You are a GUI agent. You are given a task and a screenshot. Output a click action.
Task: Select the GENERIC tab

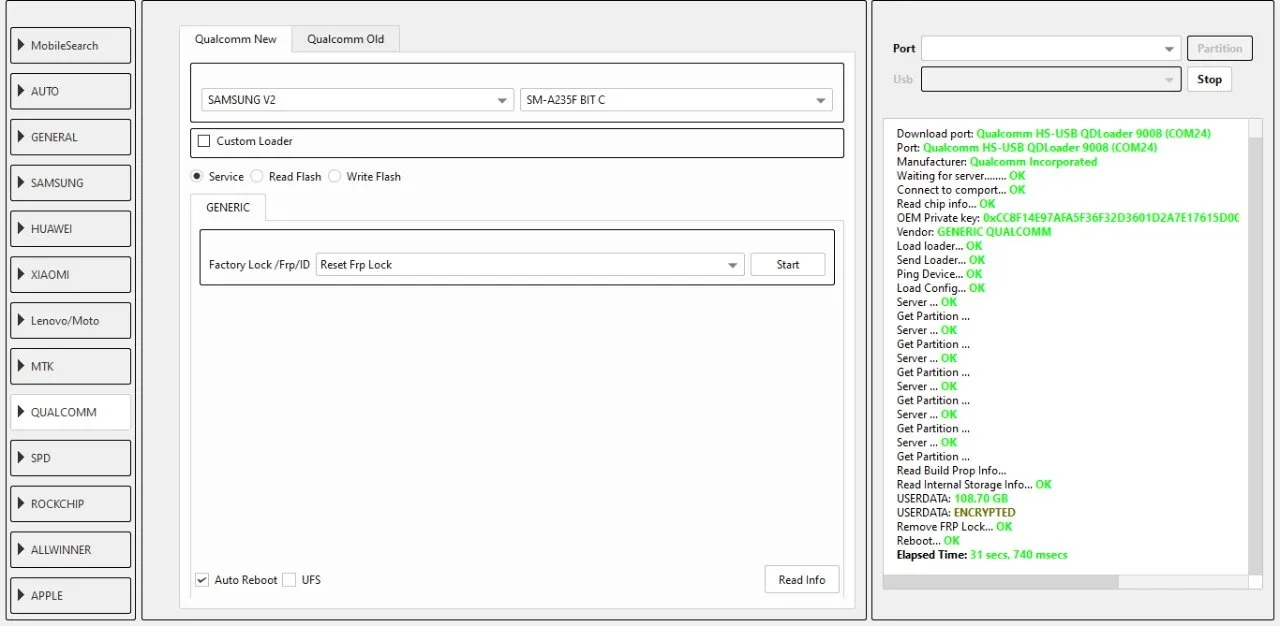228,208
